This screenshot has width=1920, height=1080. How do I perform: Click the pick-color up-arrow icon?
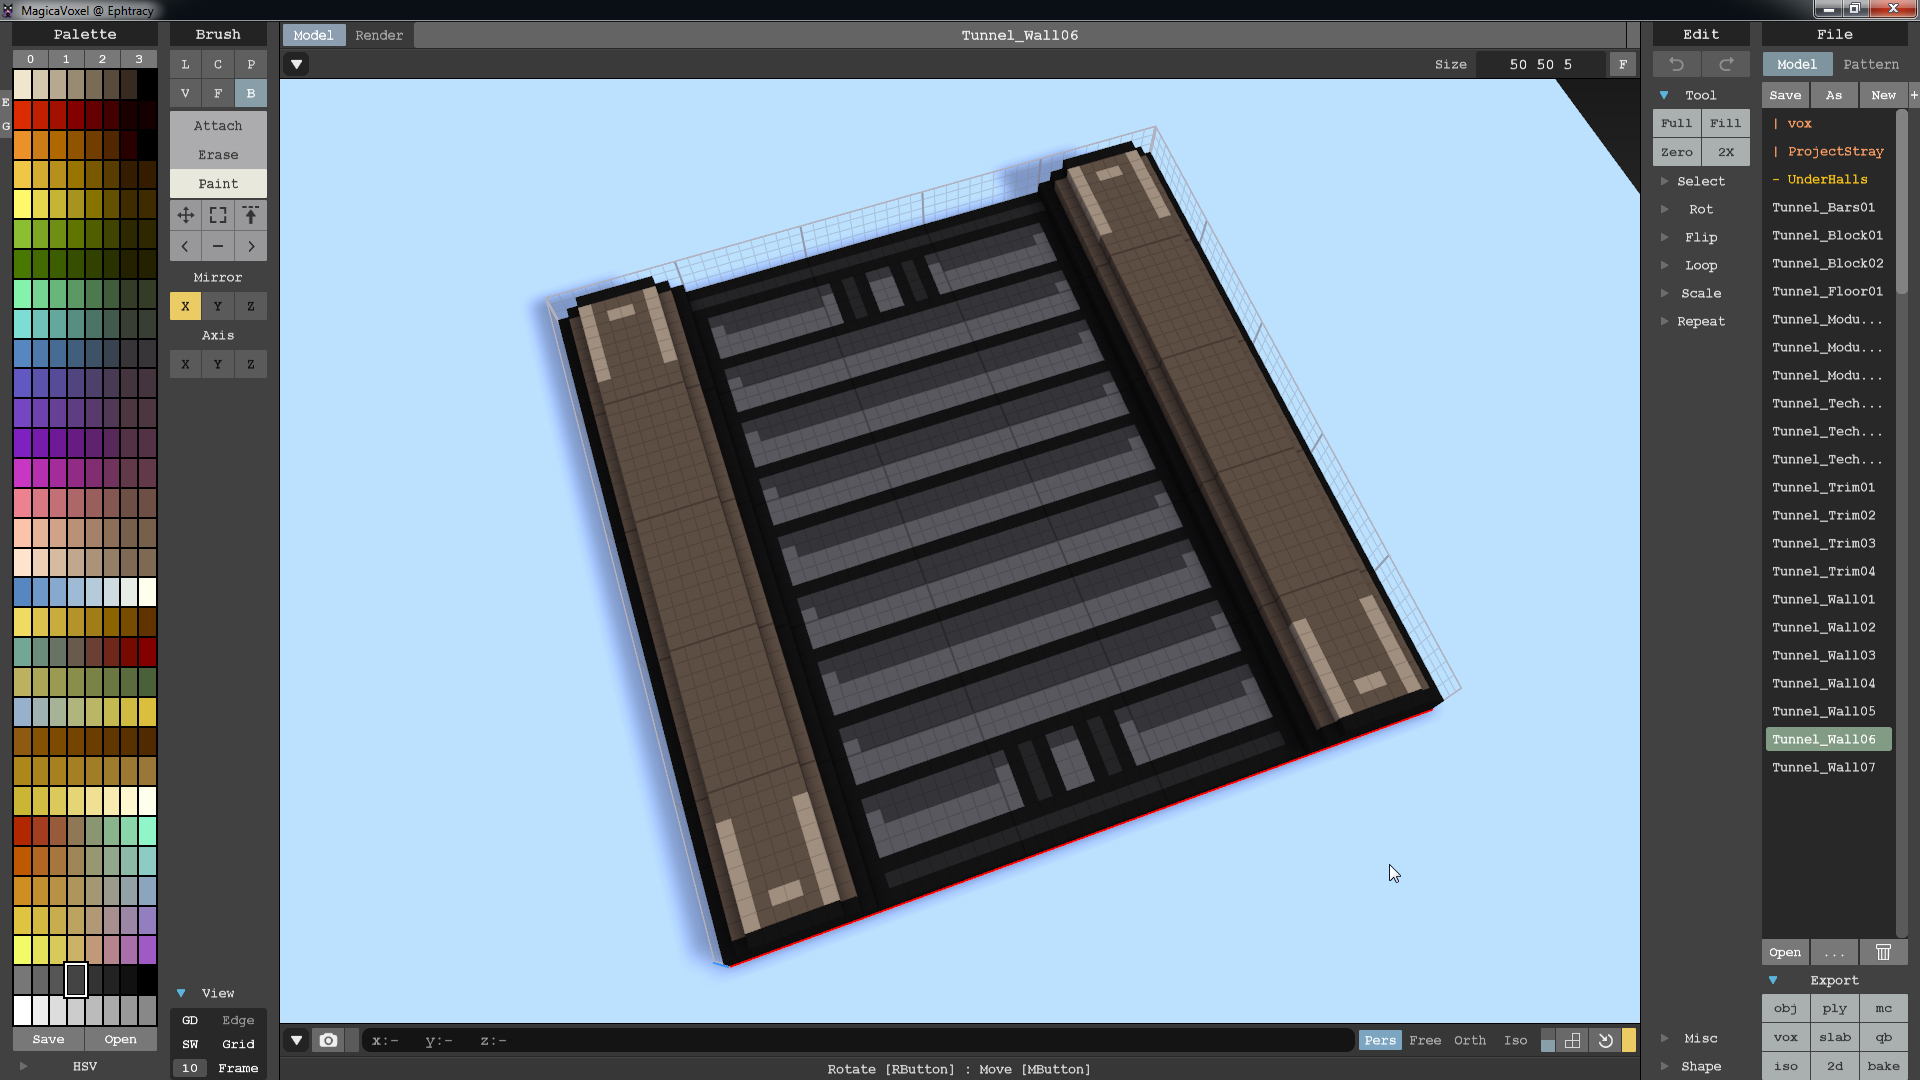tap(251, 215)
